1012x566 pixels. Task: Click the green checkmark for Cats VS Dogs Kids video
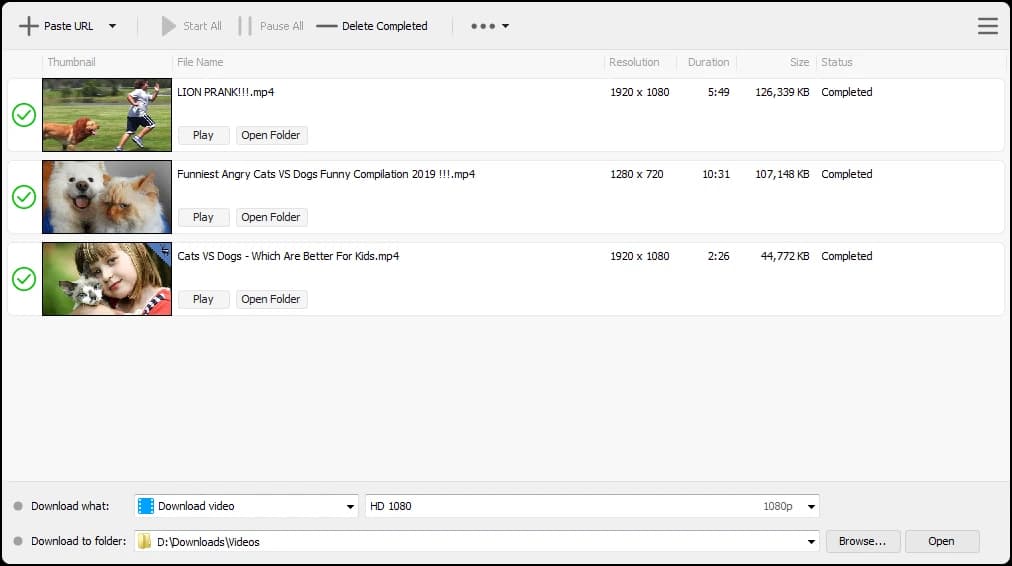click(x=24, y=279)
